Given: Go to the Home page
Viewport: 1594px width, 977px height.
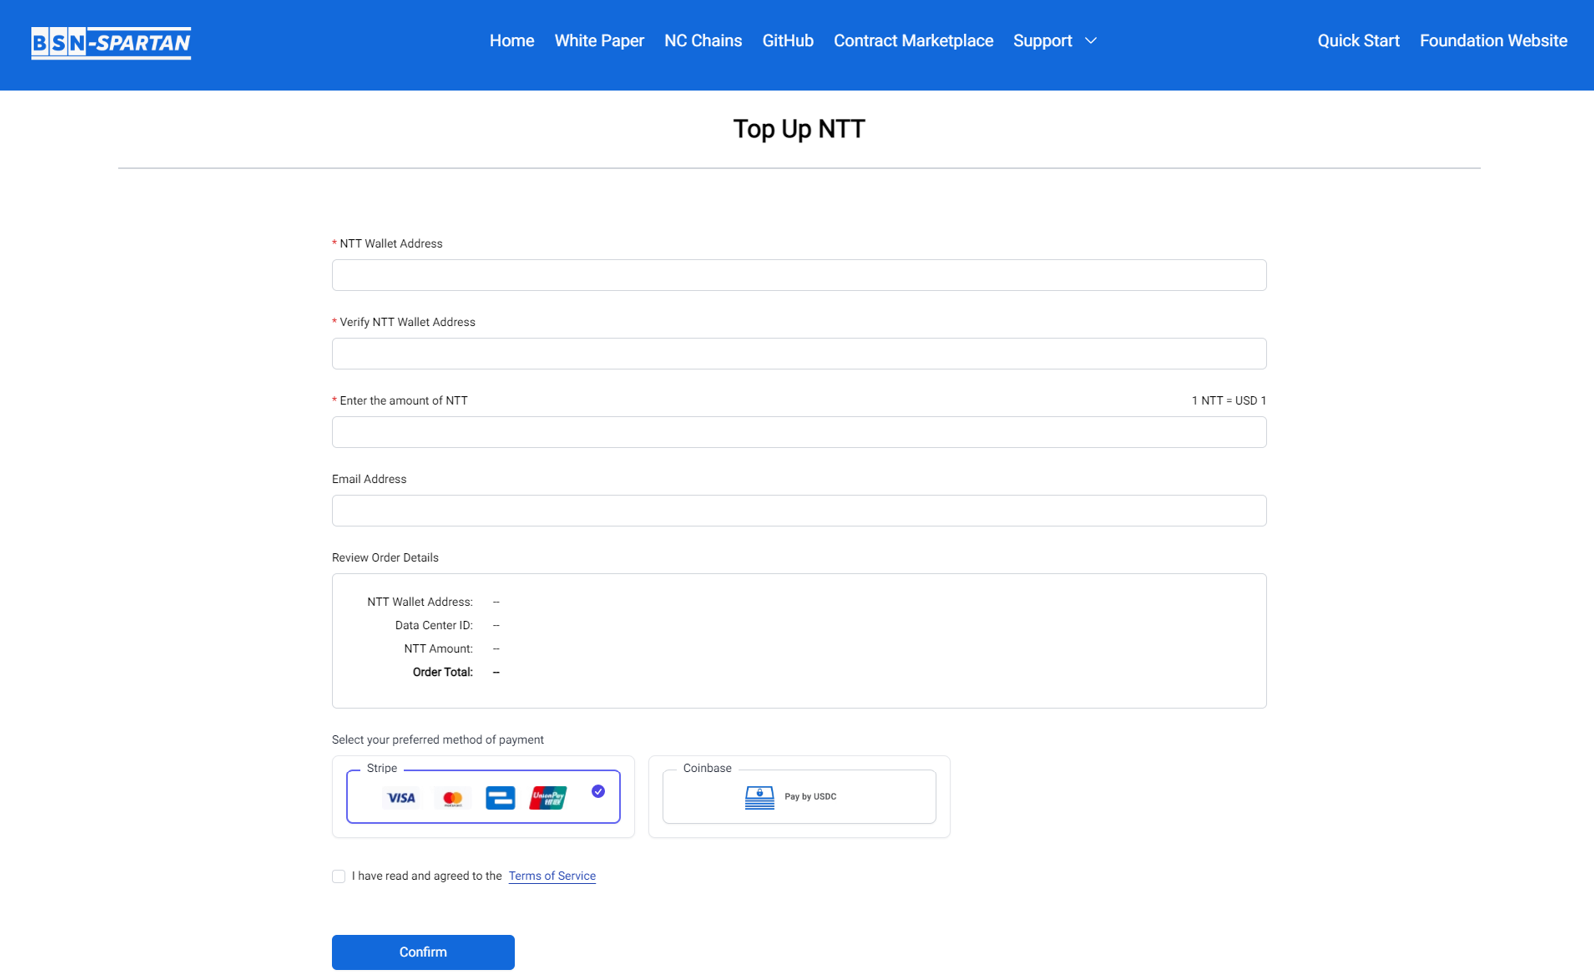Looking at the screenshot, I should click(511, 41).
